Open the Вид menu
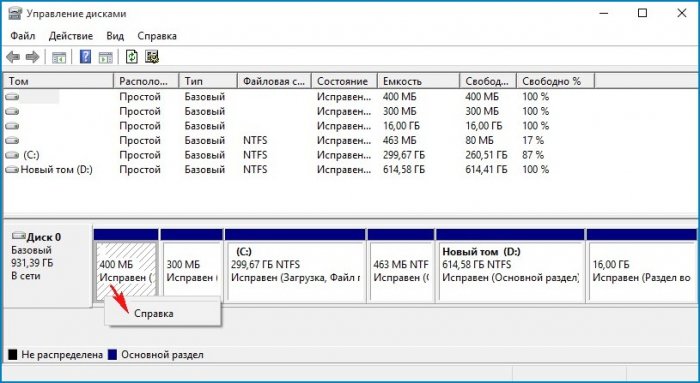 click(x=115, y=36)
